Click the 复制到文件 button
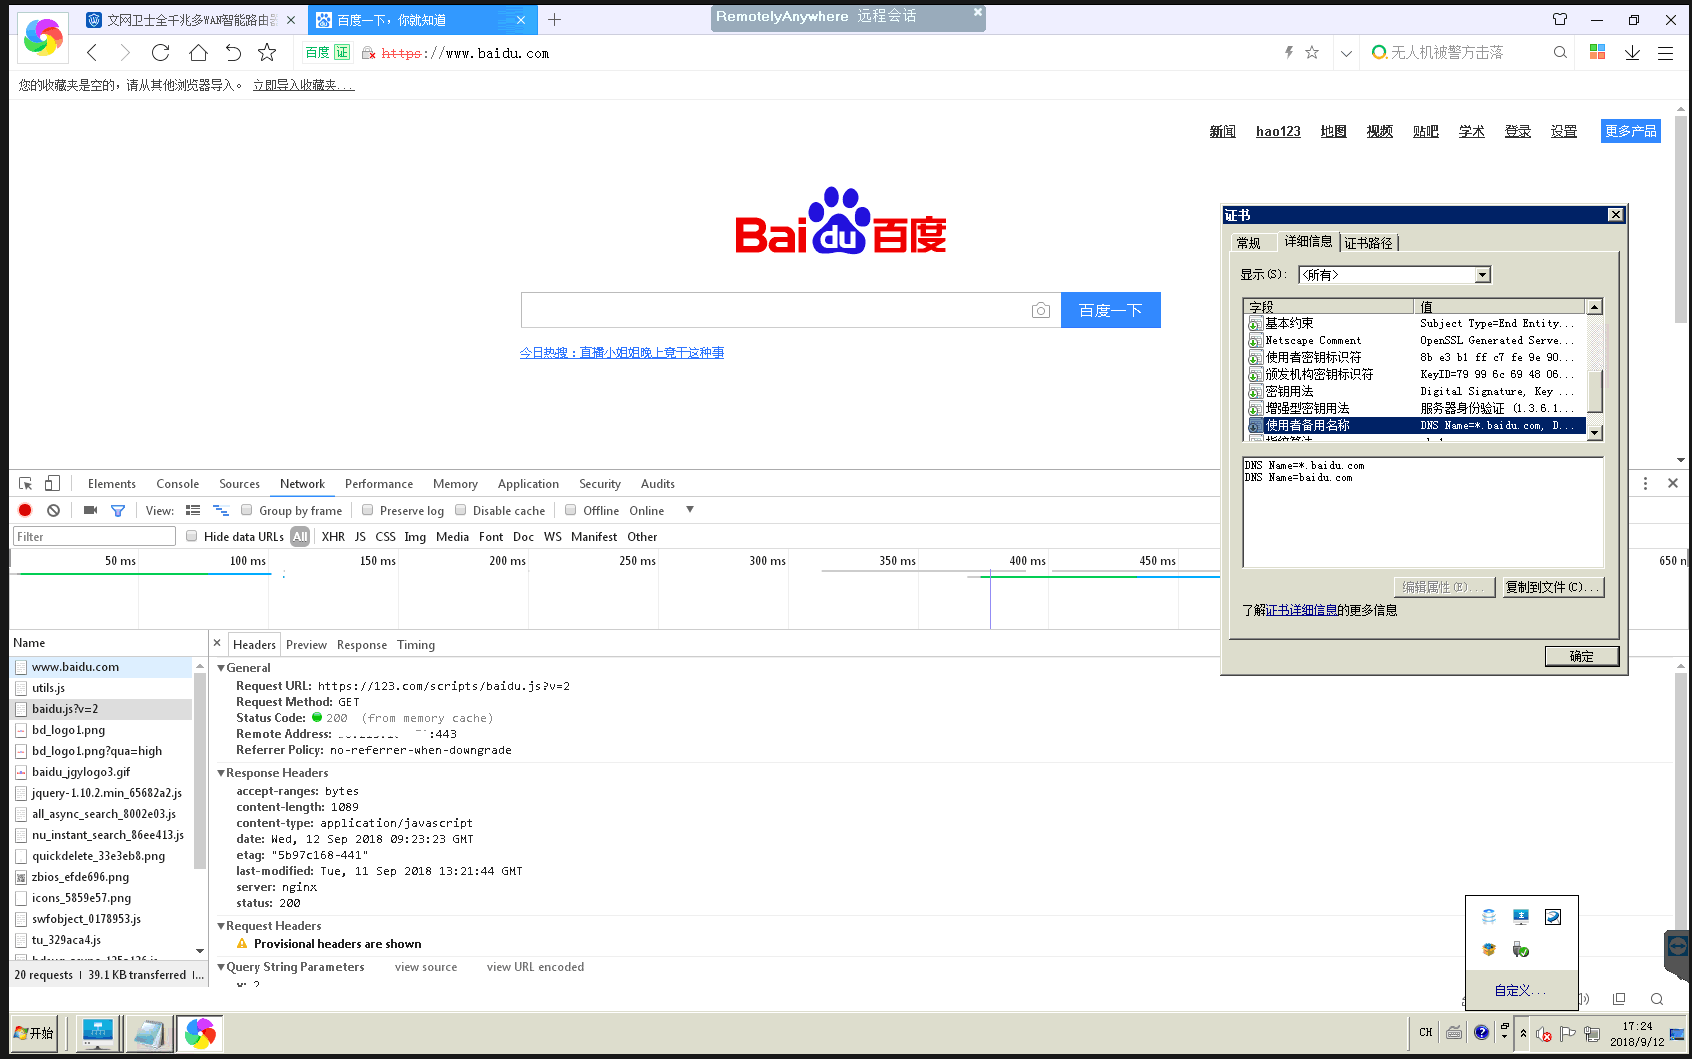 point(1553,587)
